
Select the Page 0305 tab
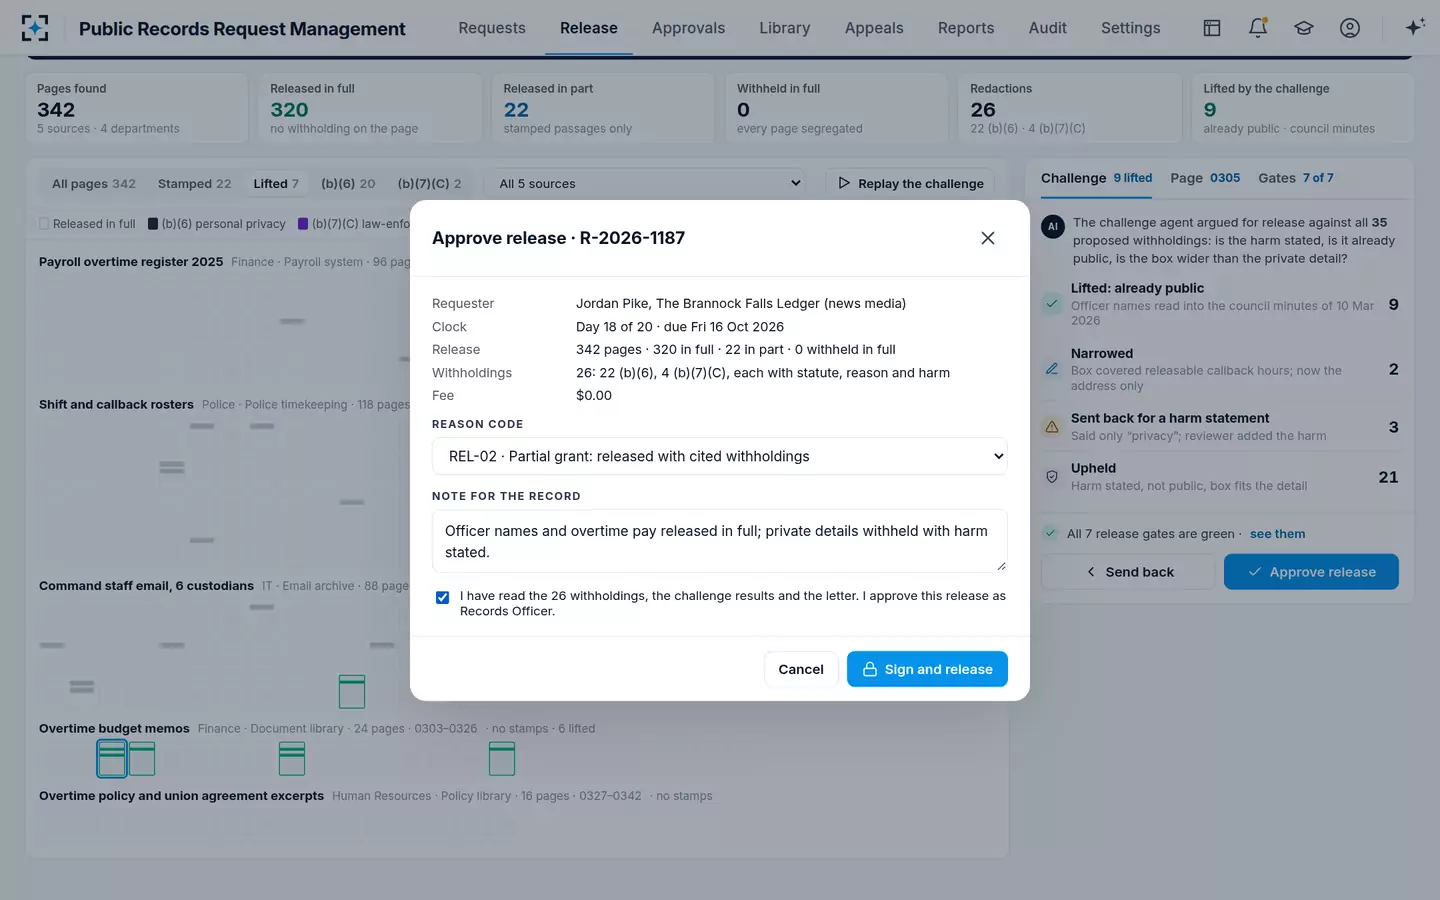tap(1205, 178)
